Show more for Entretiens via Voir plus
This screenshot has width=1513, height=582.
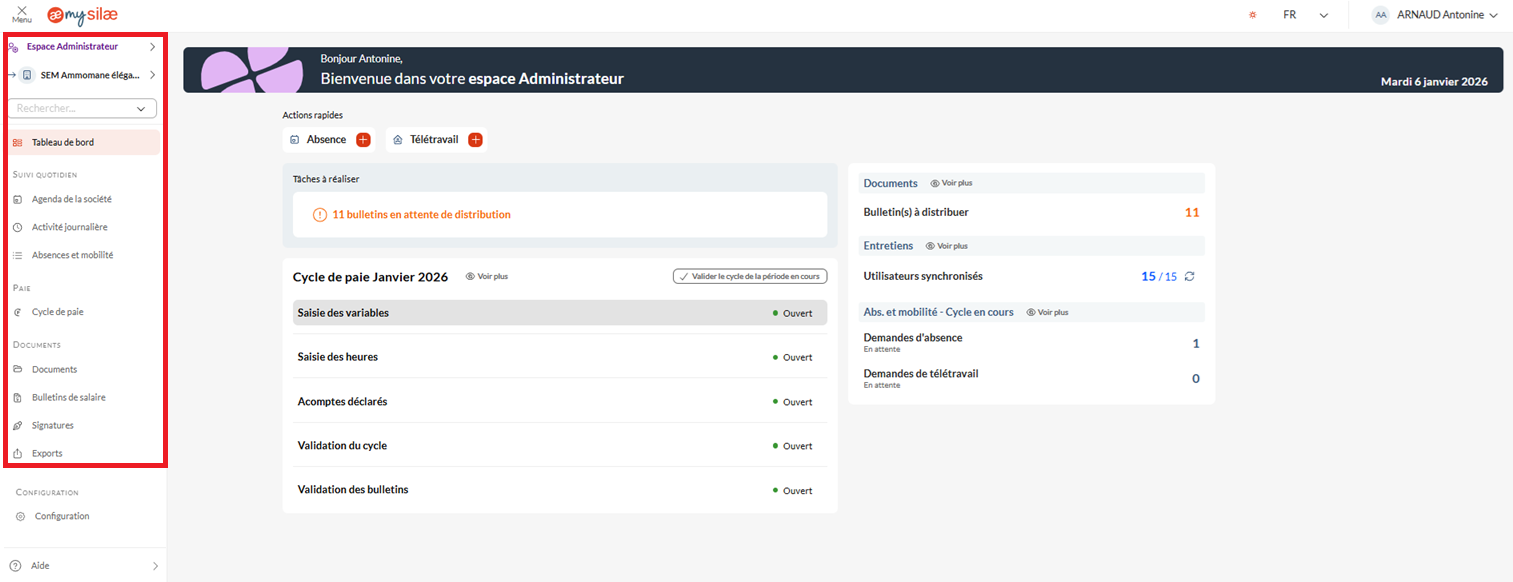[x=946, y=246]
